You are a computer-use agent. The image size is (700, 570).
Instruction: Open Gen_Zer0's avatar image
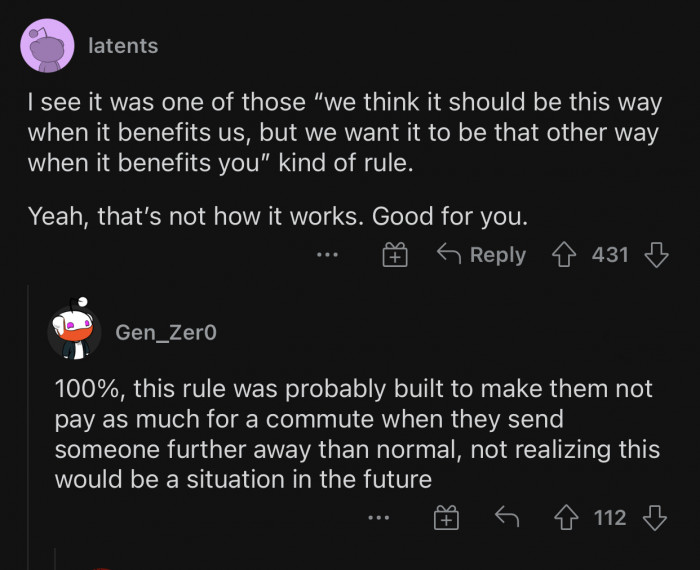pyautogui.click(x=74, y=331)
